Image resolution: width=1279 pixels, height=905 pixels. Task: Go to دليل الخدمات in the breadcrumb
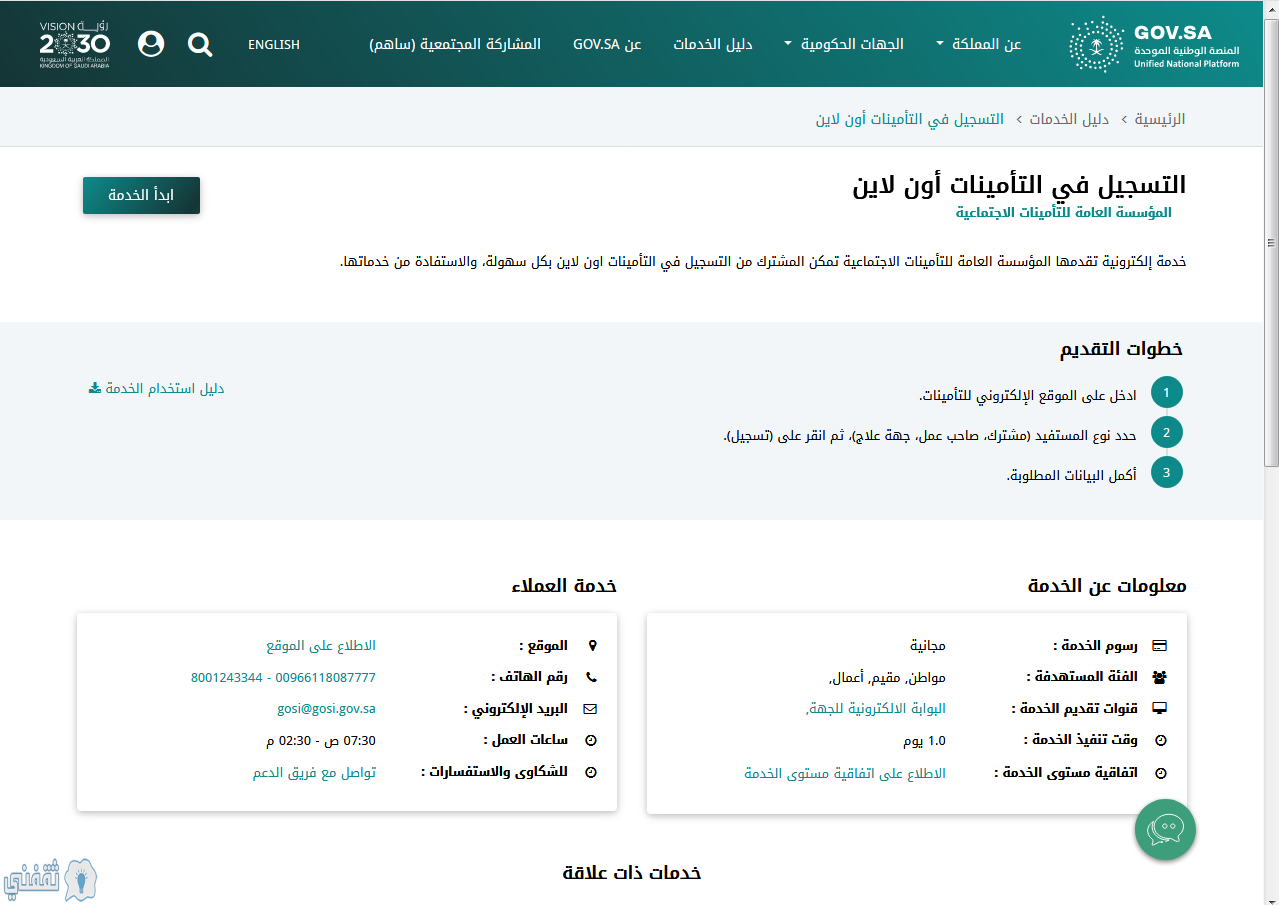1070,119
